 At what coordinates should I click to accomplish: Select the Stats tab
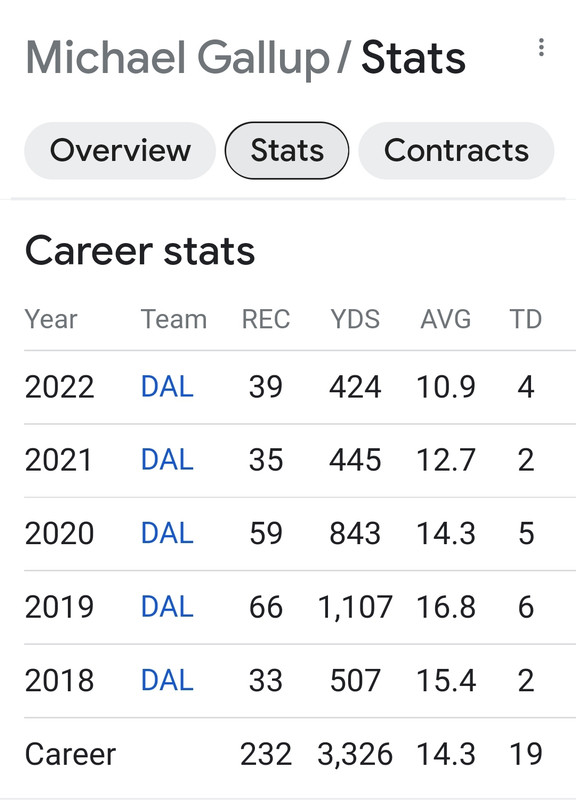click(x=287, y=151)
